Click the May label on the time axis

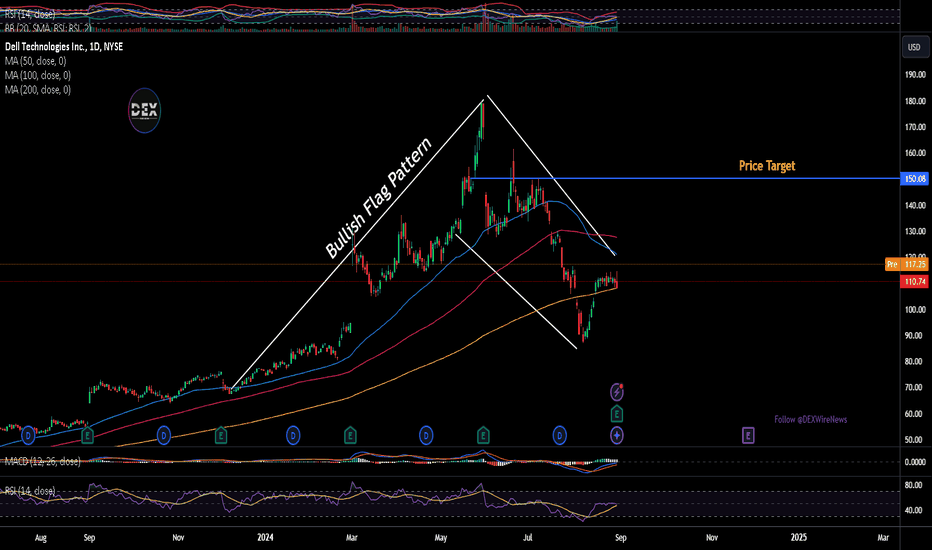pos(440,538)
